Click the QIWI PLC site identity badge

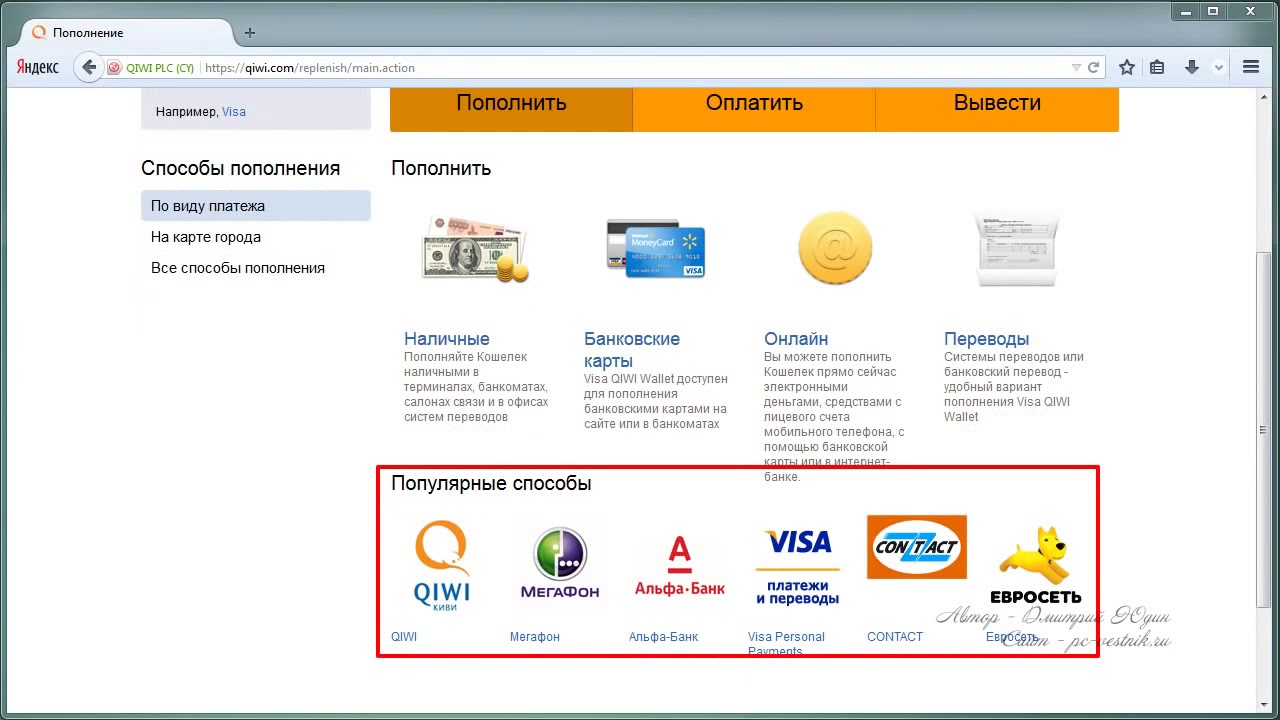tap(151, 68)
